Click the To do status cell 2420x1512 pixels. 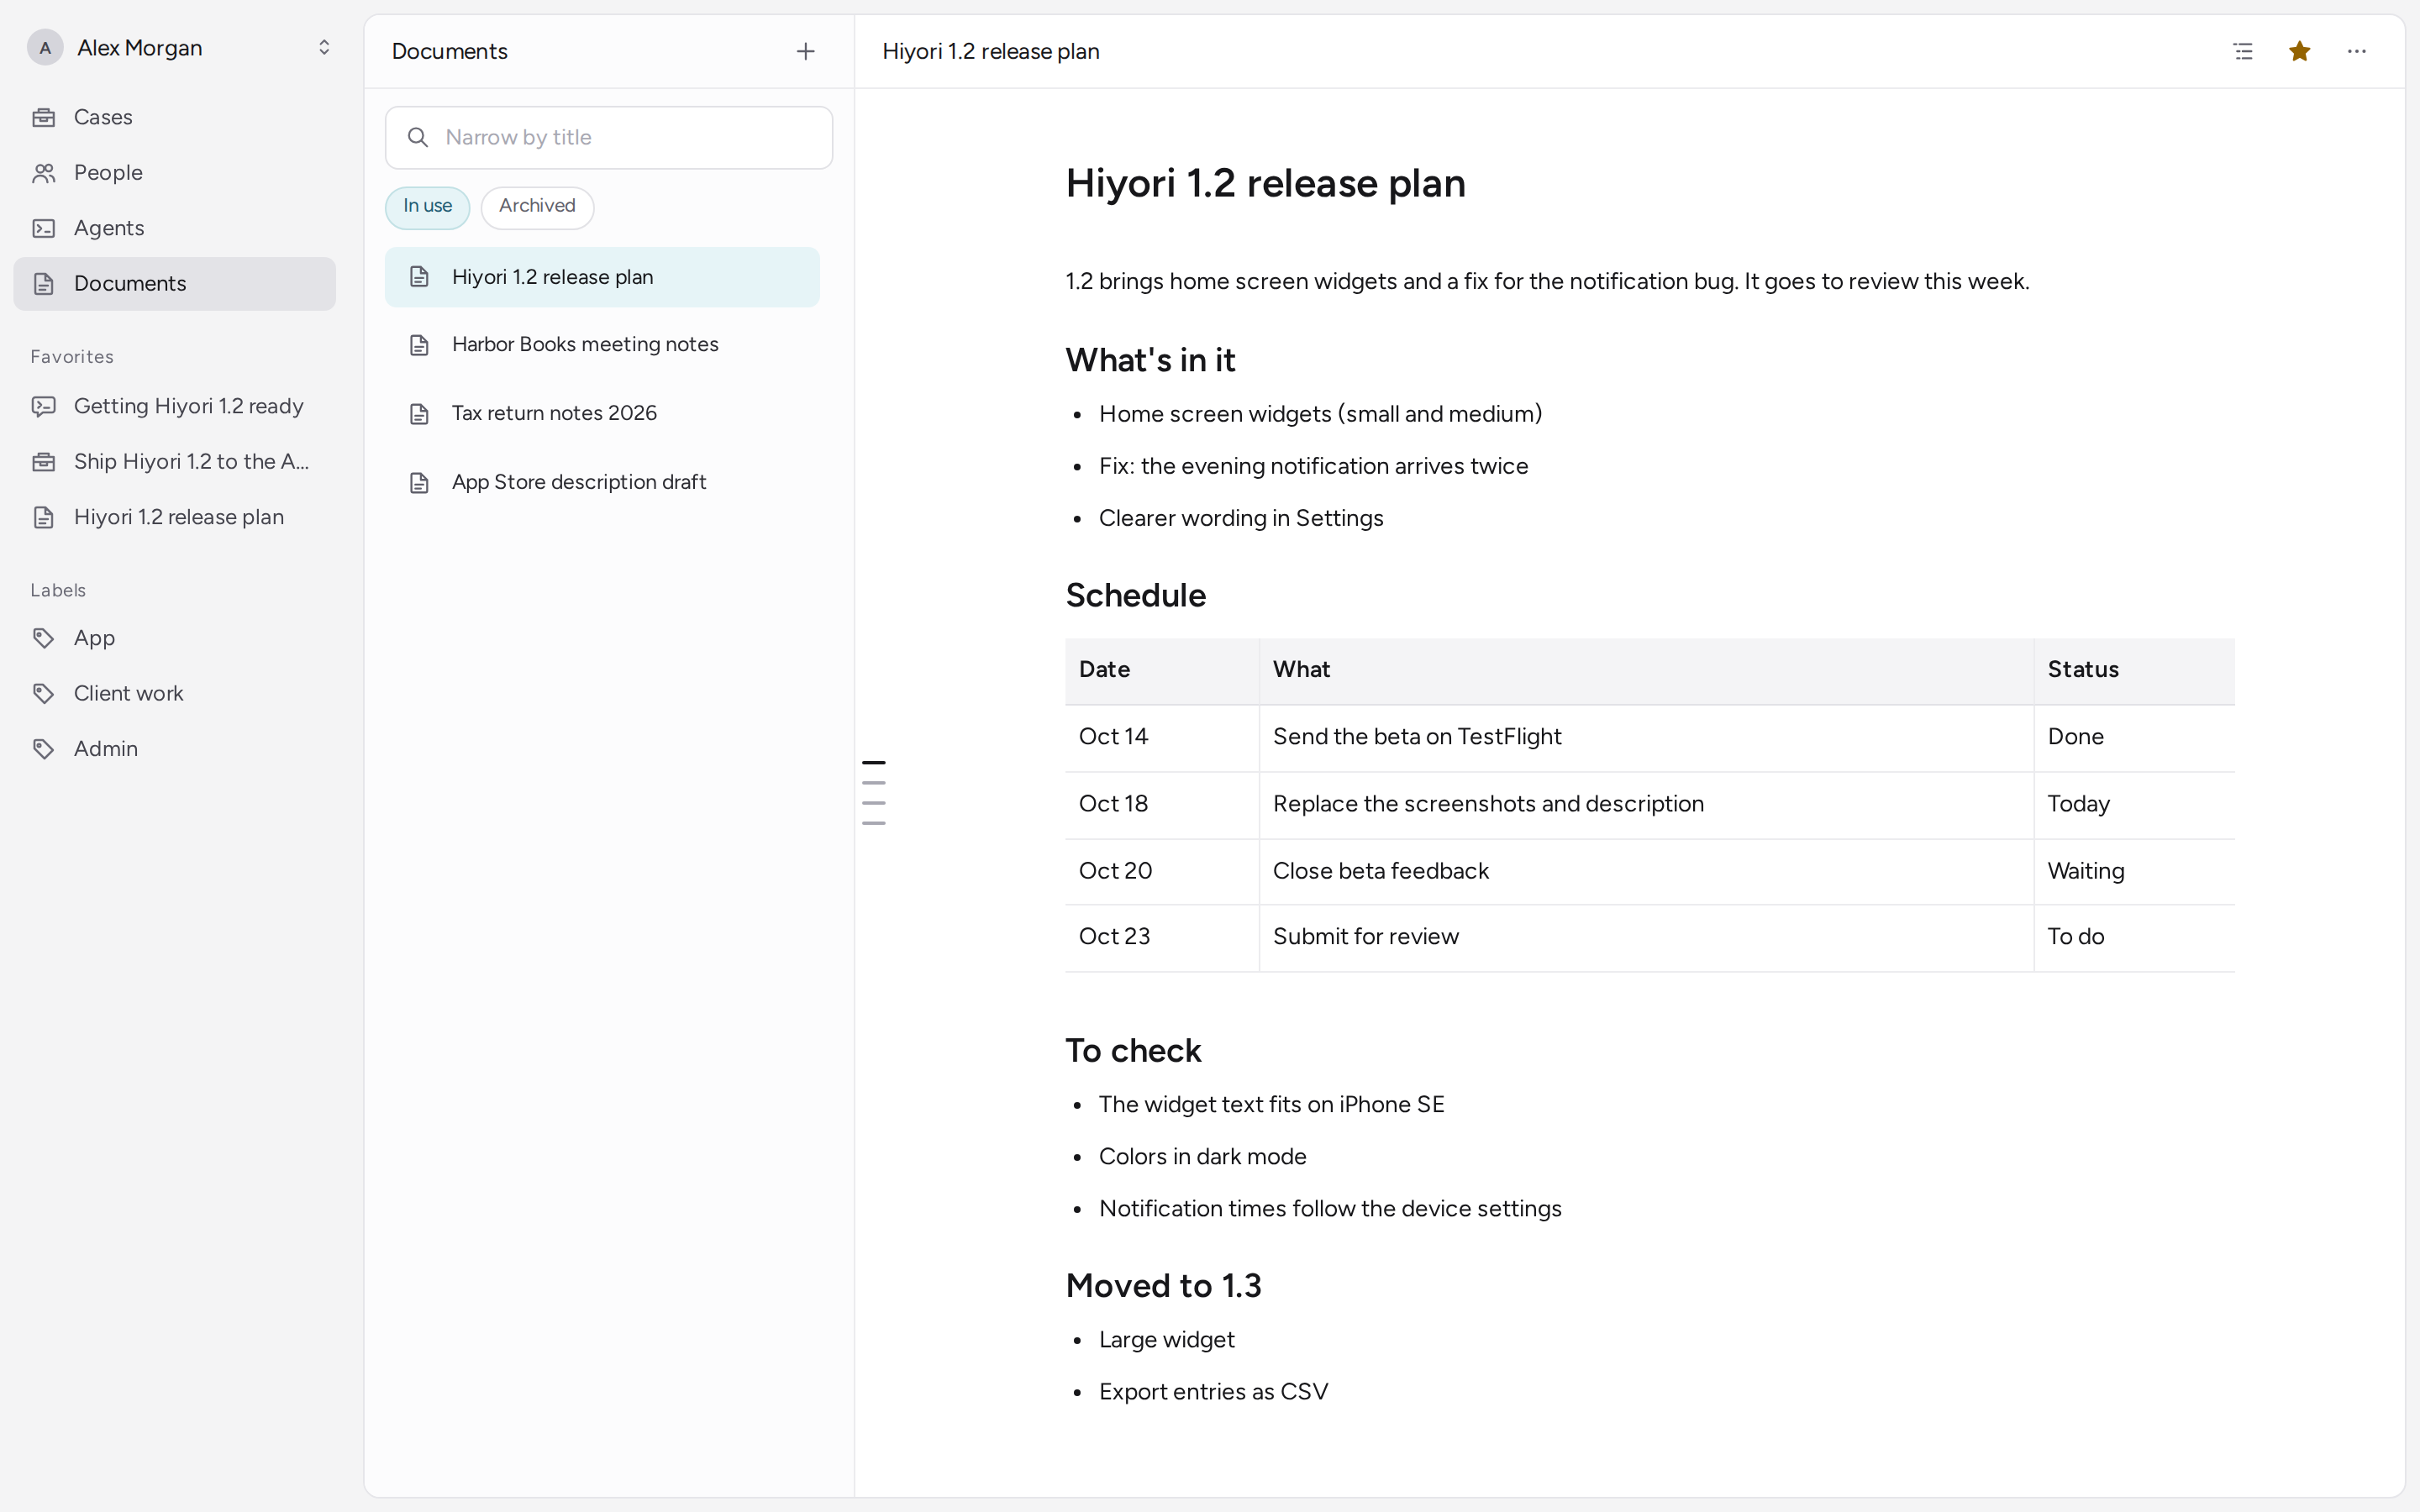2134,938
